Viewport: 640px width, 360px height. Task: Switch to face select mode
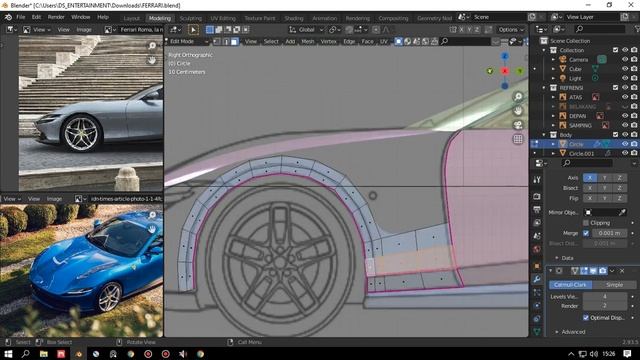[234, 41]
